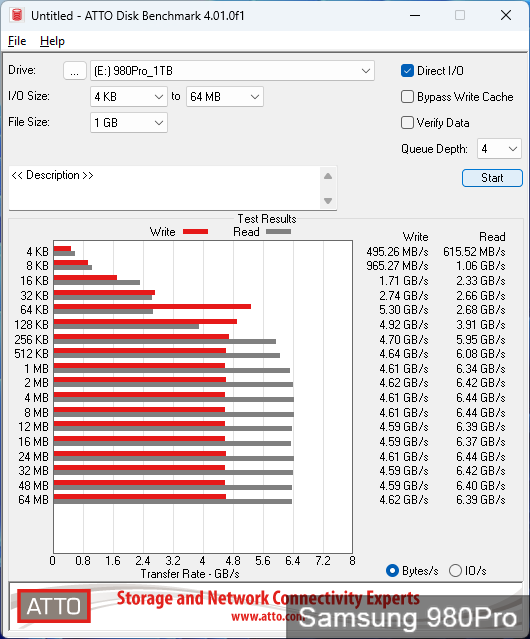530x639 pixels.
Task: Click the description scroll up arrow
Action: pyautogui.click(x=328, y=176)
